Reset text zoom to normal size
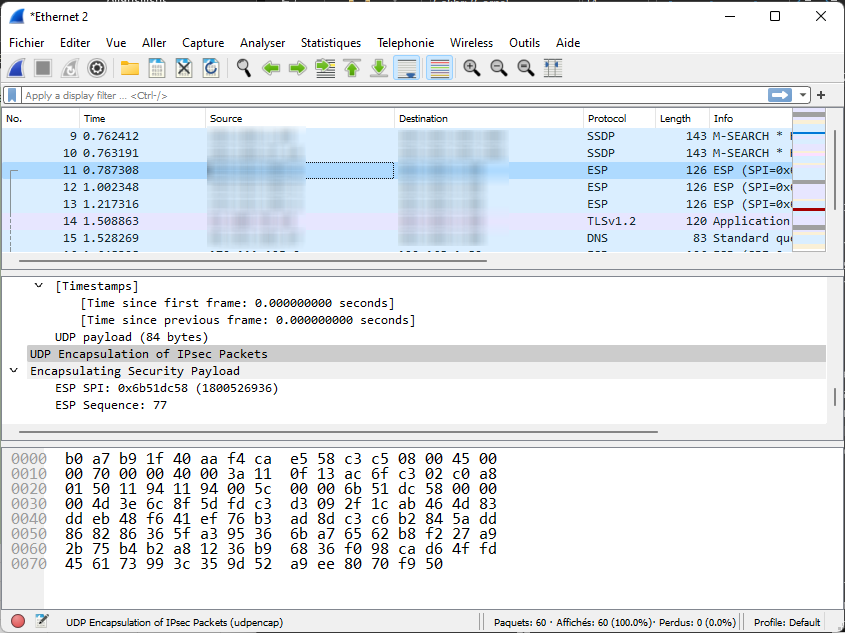The image size is (845, 633). (525, 68)
